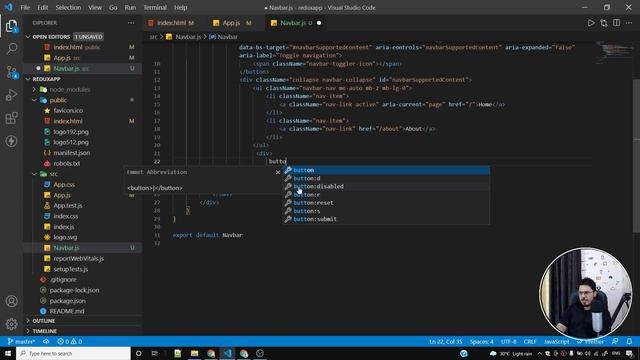Click the feedback icon in status bar

click(615, 341)
